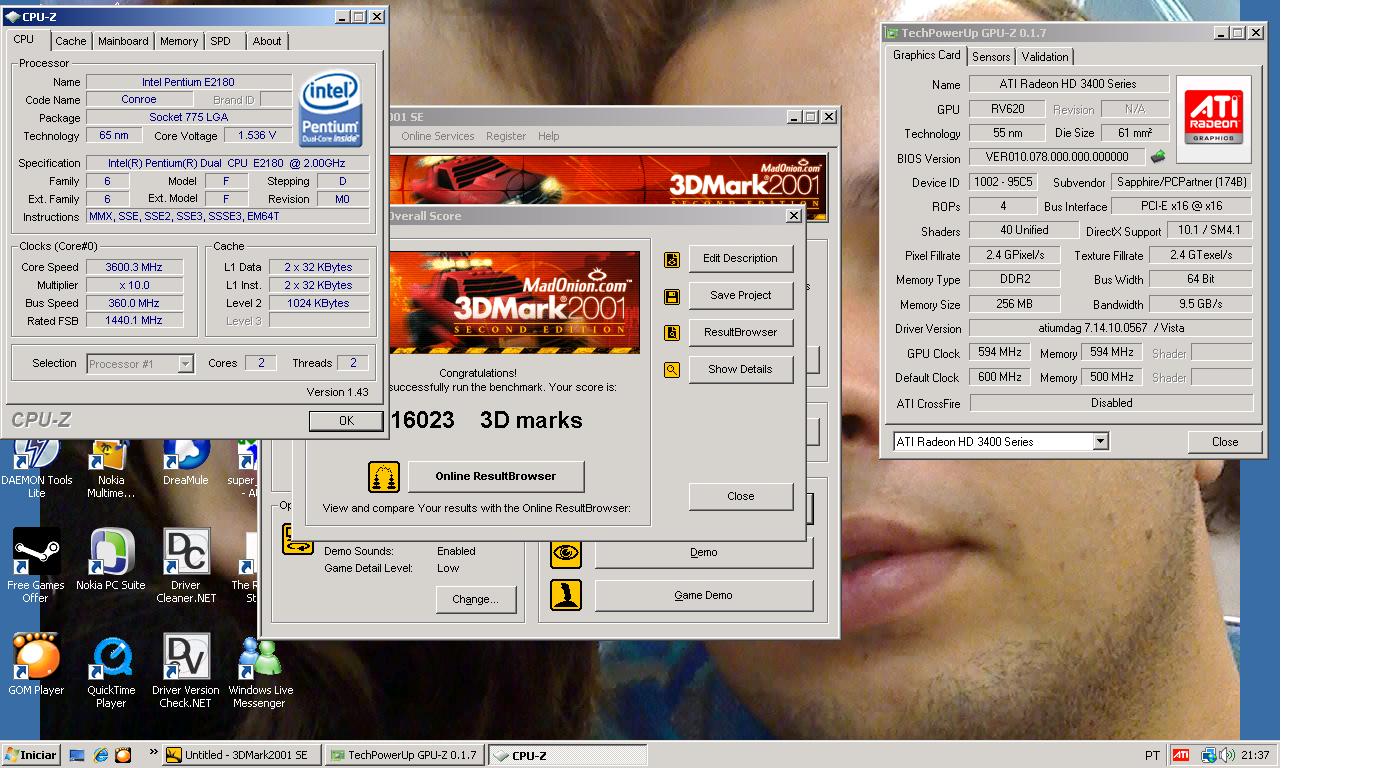Open the Iniciar start menu
Screen dimensions: 1378x768
point(31,755)
